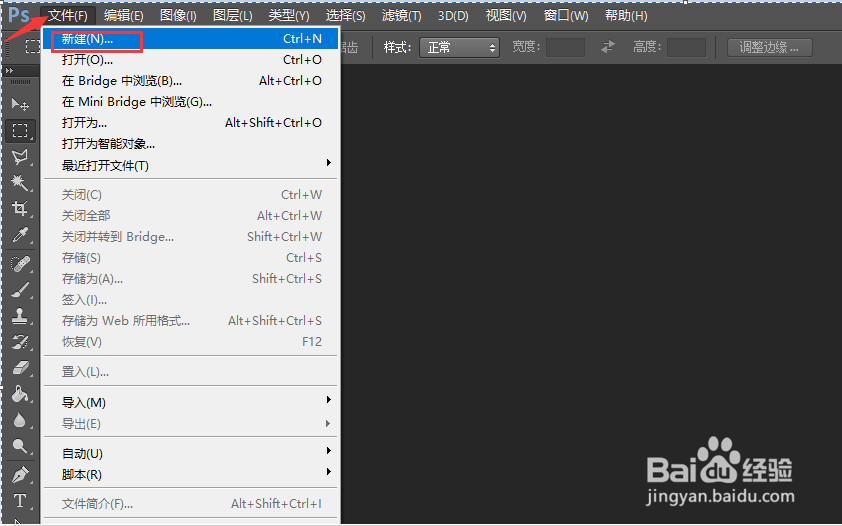
Task: Select the Move tool
Action: coord(20,104)
